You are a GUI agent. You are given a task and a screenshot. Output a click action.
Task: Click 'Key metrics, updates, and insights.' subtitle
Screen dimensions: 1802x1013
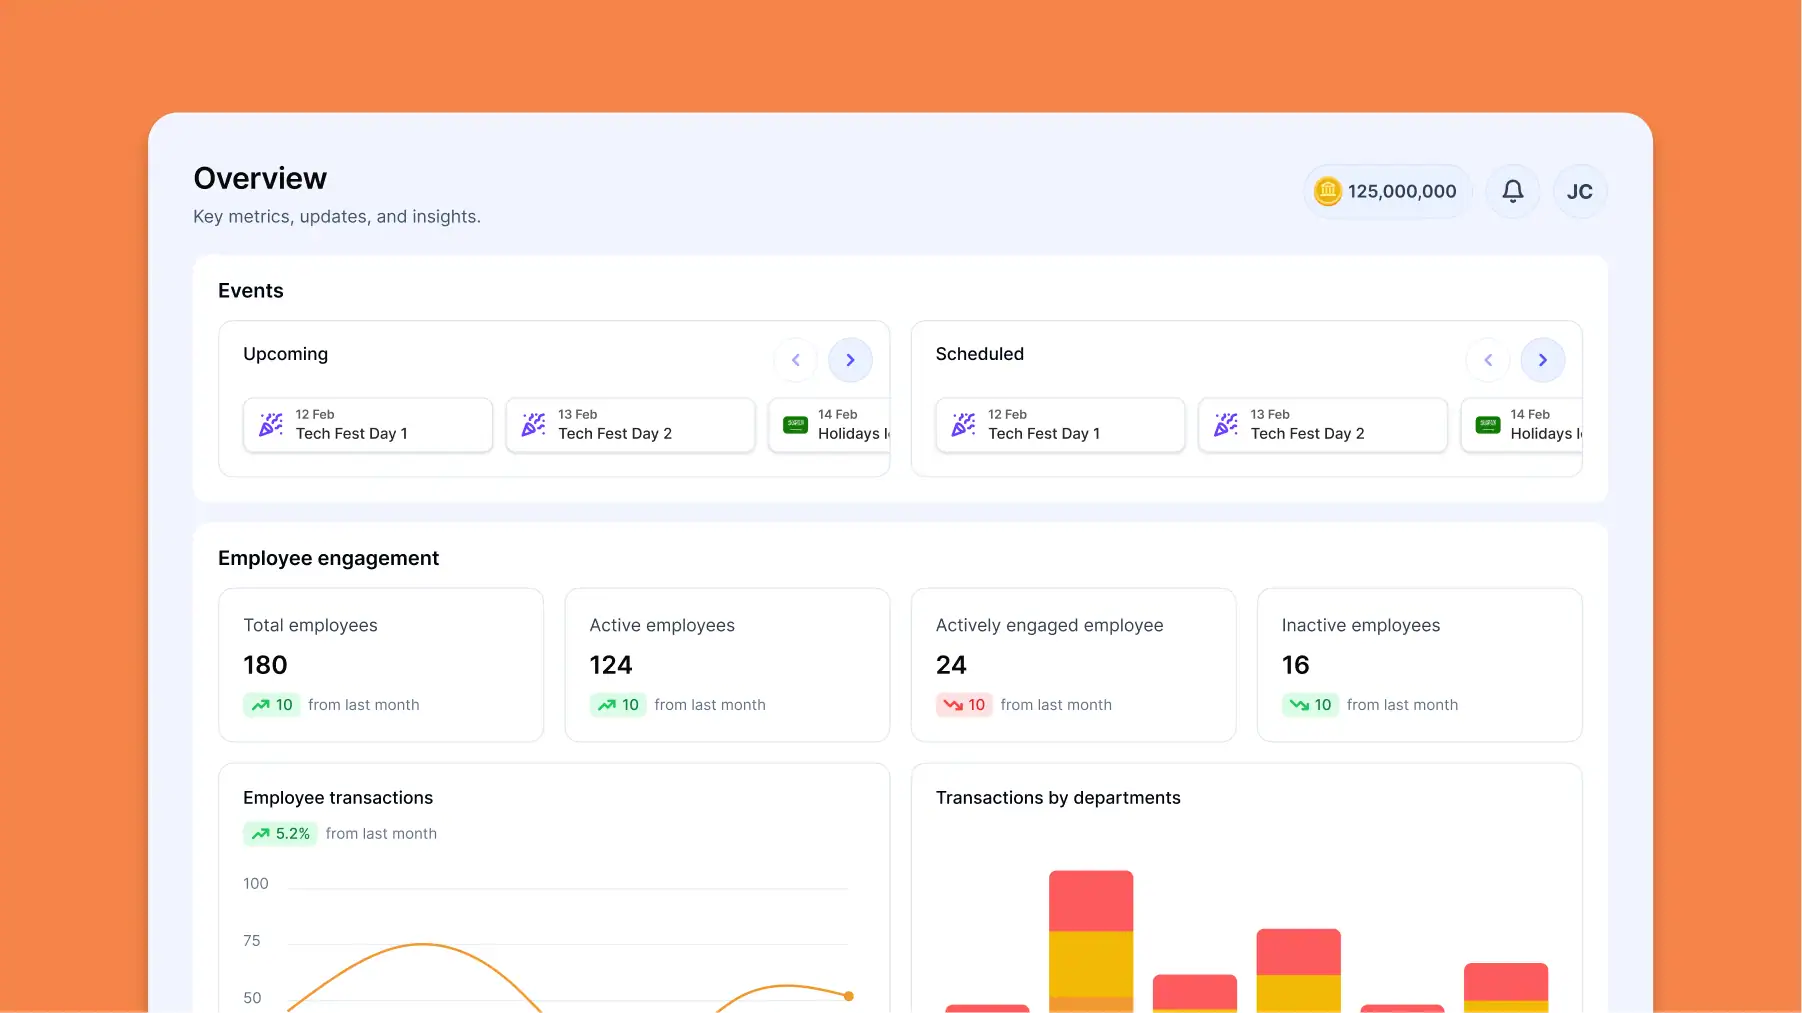click(x=337, y=217)
